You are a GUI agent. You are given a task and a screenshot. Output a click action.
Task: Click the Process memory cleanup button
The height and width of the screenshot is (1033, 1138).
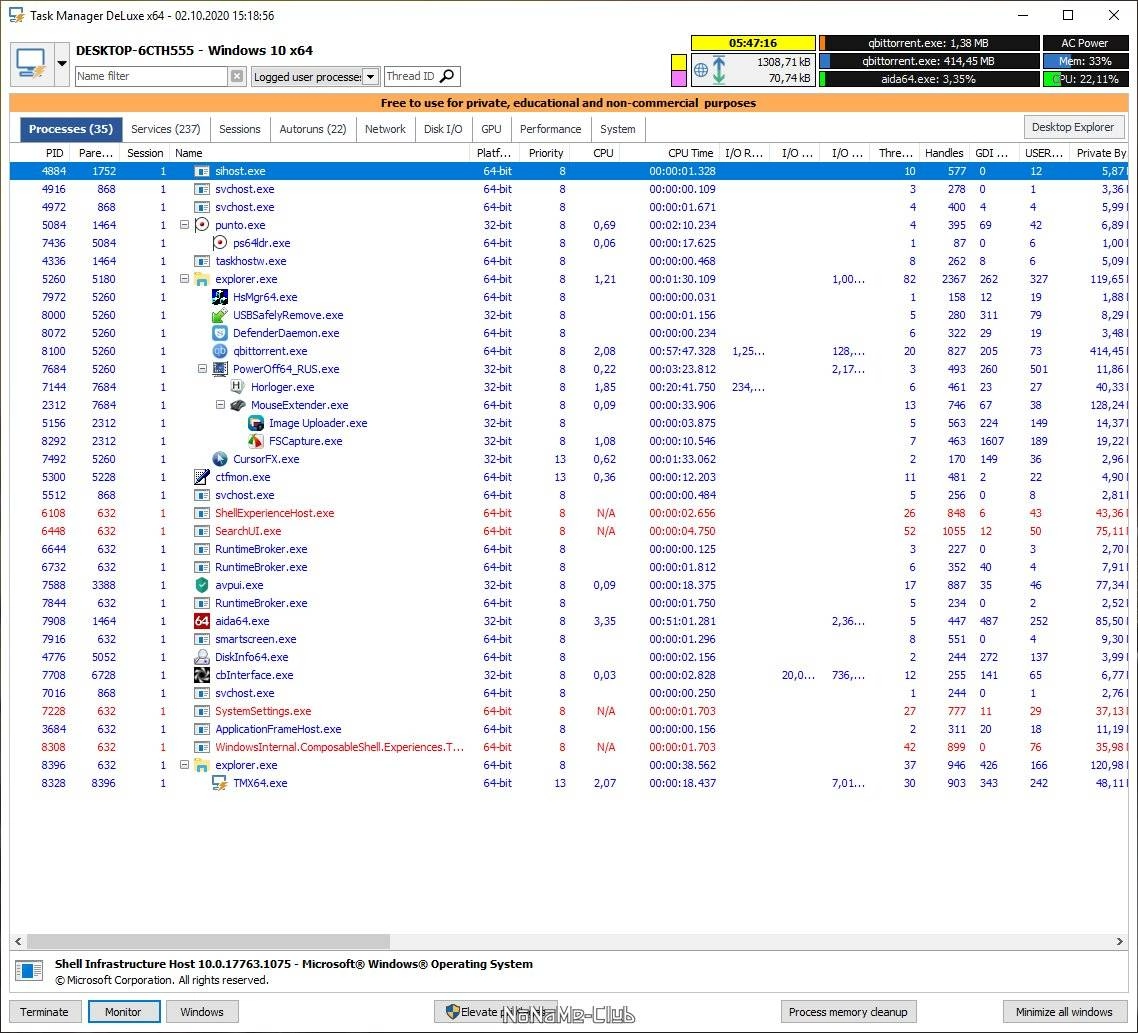coord(848,1012)
